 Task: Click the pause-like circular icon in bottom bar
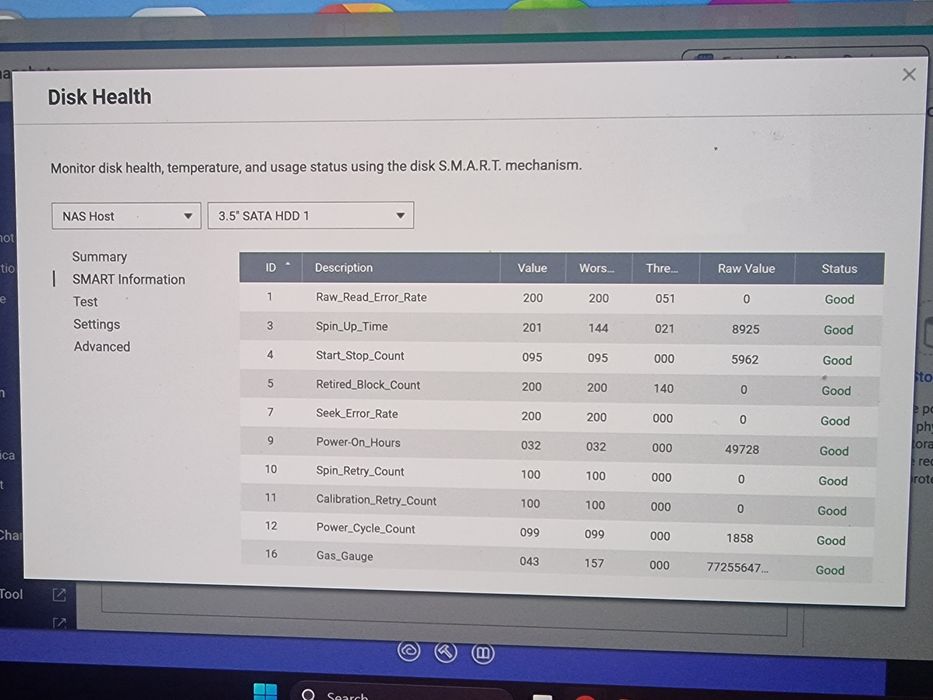483,654
